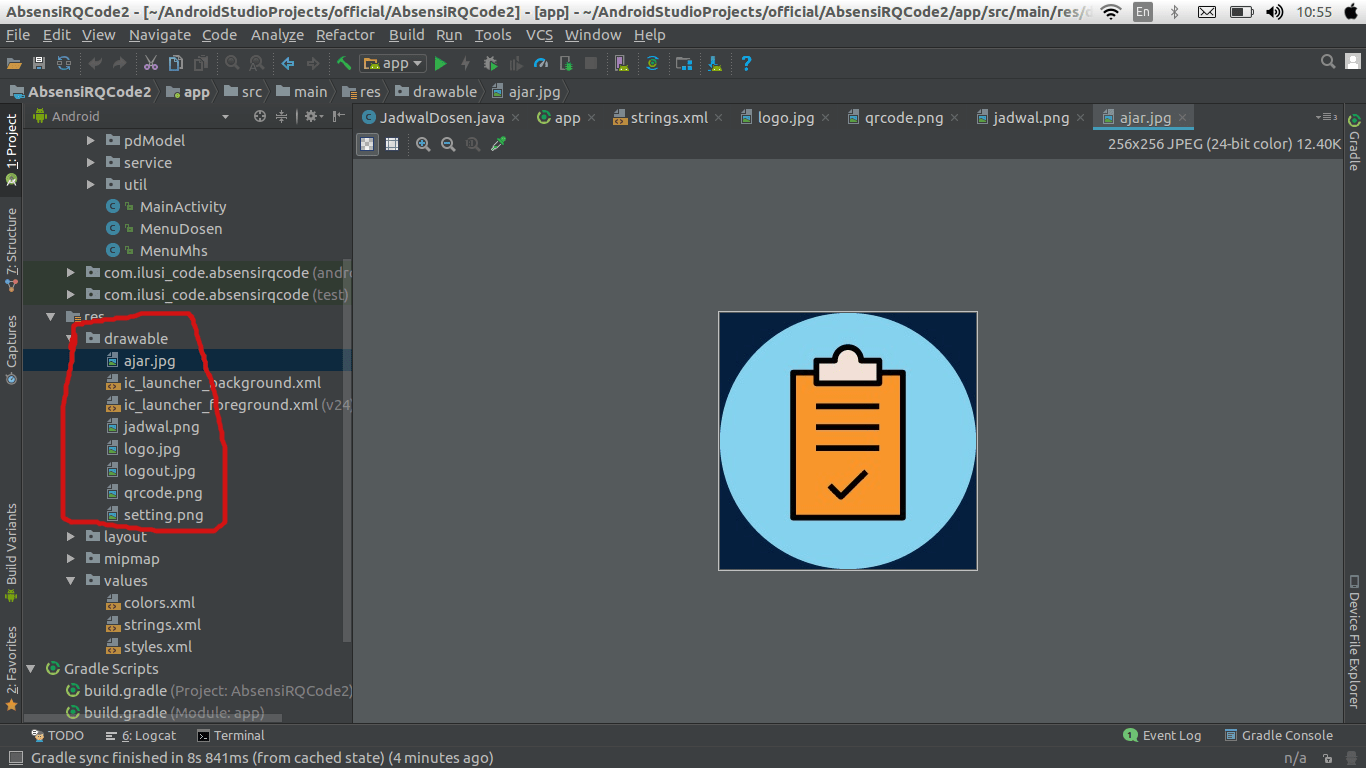Toggle the Build Variants side panel
This screenshot has width=1366, height=768.
[x=11, y=550]
